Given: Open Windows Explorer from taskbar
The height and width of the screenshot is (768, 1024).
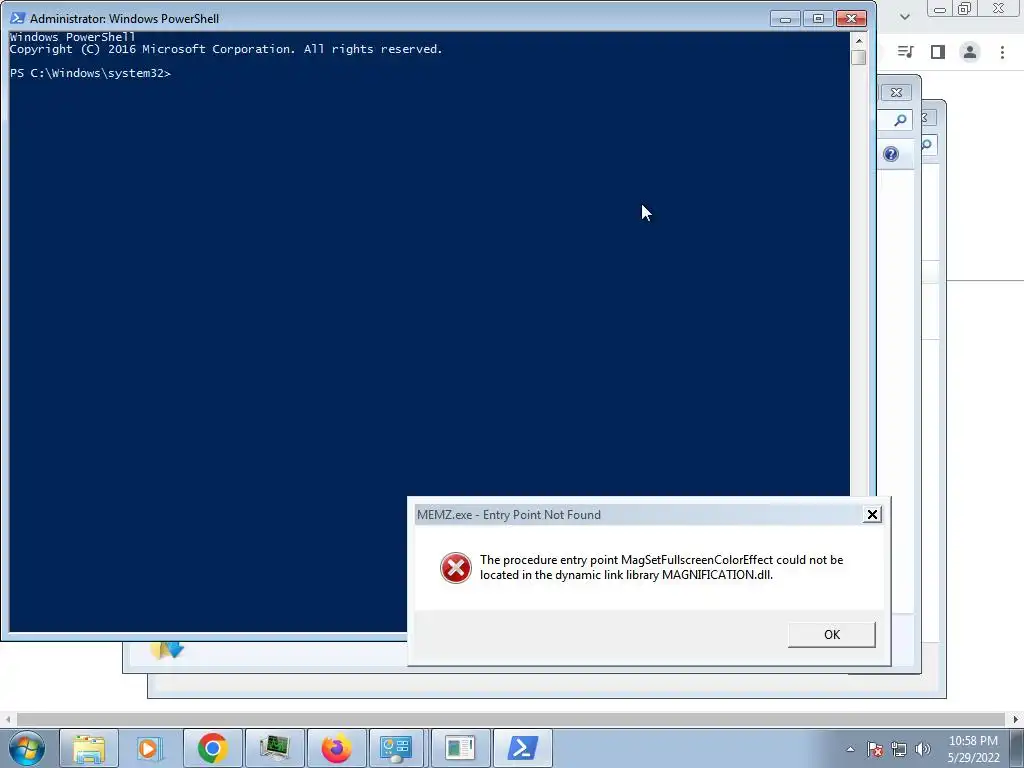Looking at the screenshot, I should (x=89, y=748).
